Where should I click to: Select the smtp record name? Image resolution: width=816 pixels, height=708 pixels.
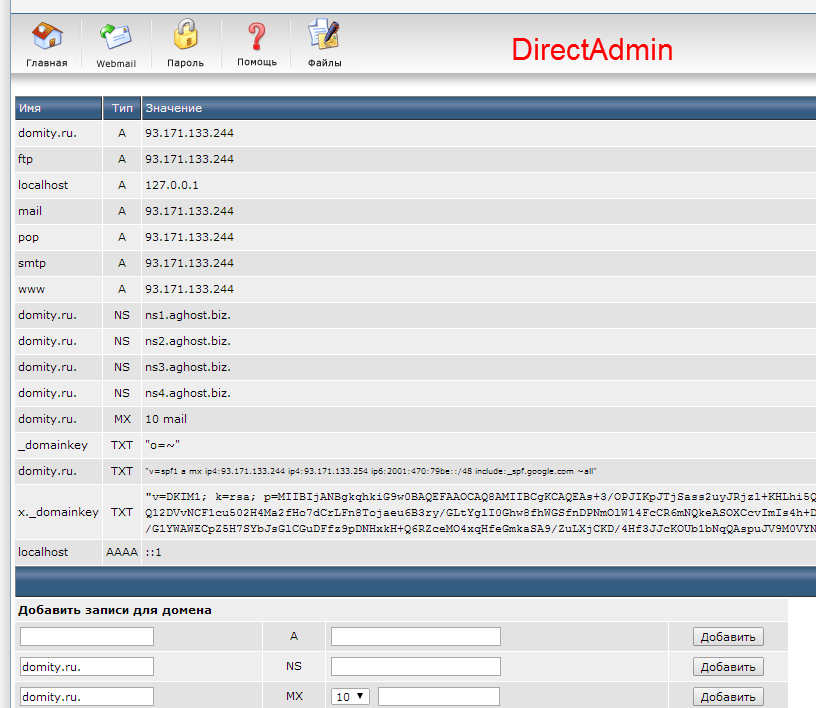(x=32, y=263)
